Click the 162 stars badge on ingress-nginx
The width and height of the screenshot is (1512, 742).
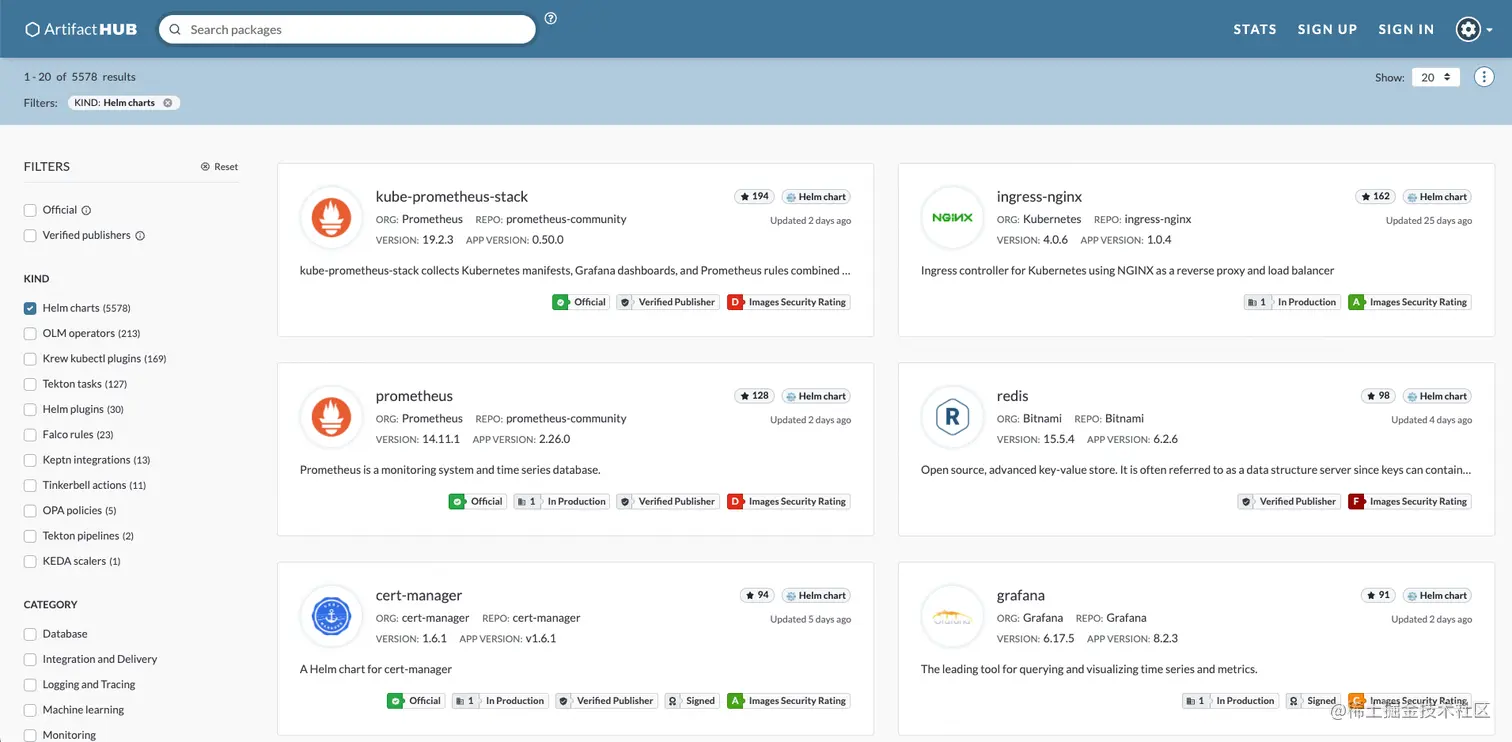1375,197
